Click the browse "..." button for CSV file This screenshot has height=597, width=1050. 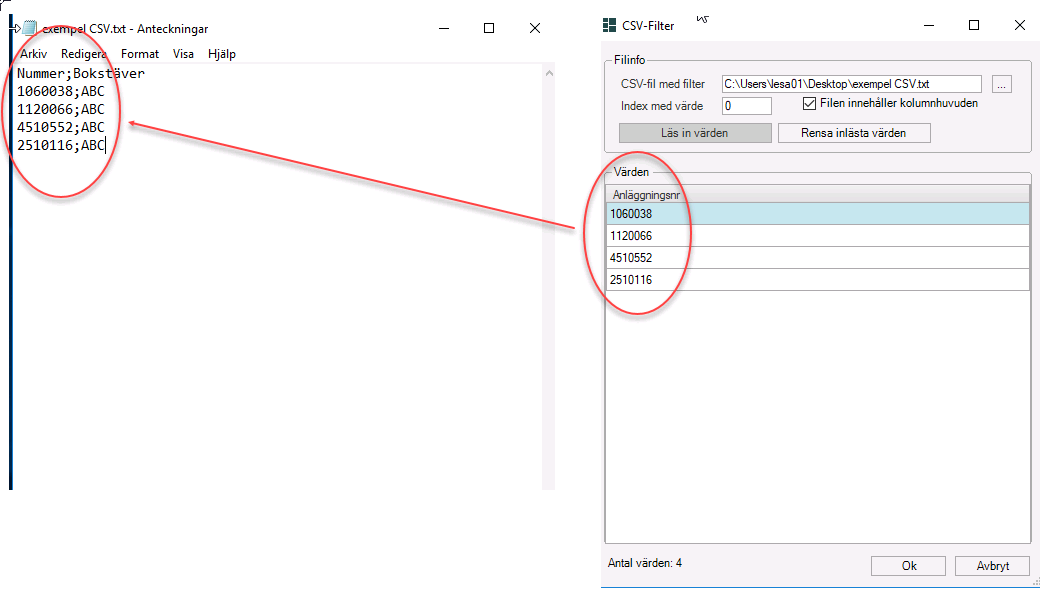click(1003, 84)
